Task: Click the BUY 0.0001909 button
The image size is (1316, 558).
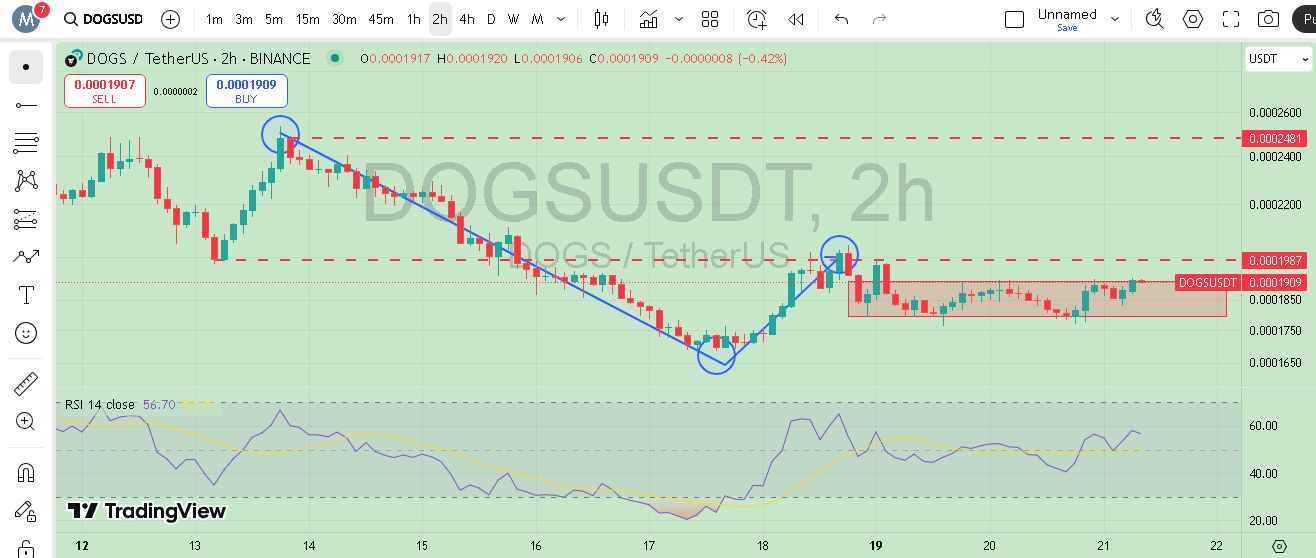Action: tap(247, 91)
